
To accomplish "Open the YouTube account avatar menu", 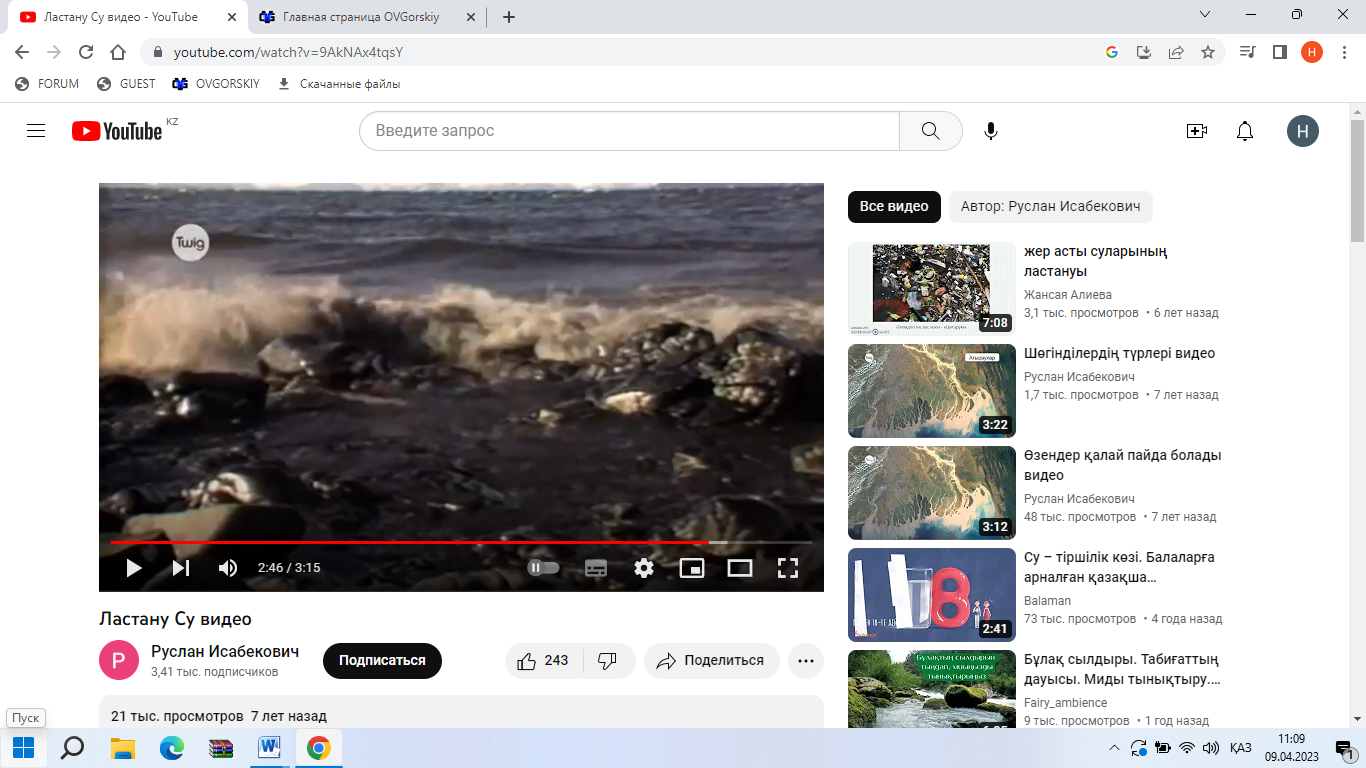I will pos(1303,131).
